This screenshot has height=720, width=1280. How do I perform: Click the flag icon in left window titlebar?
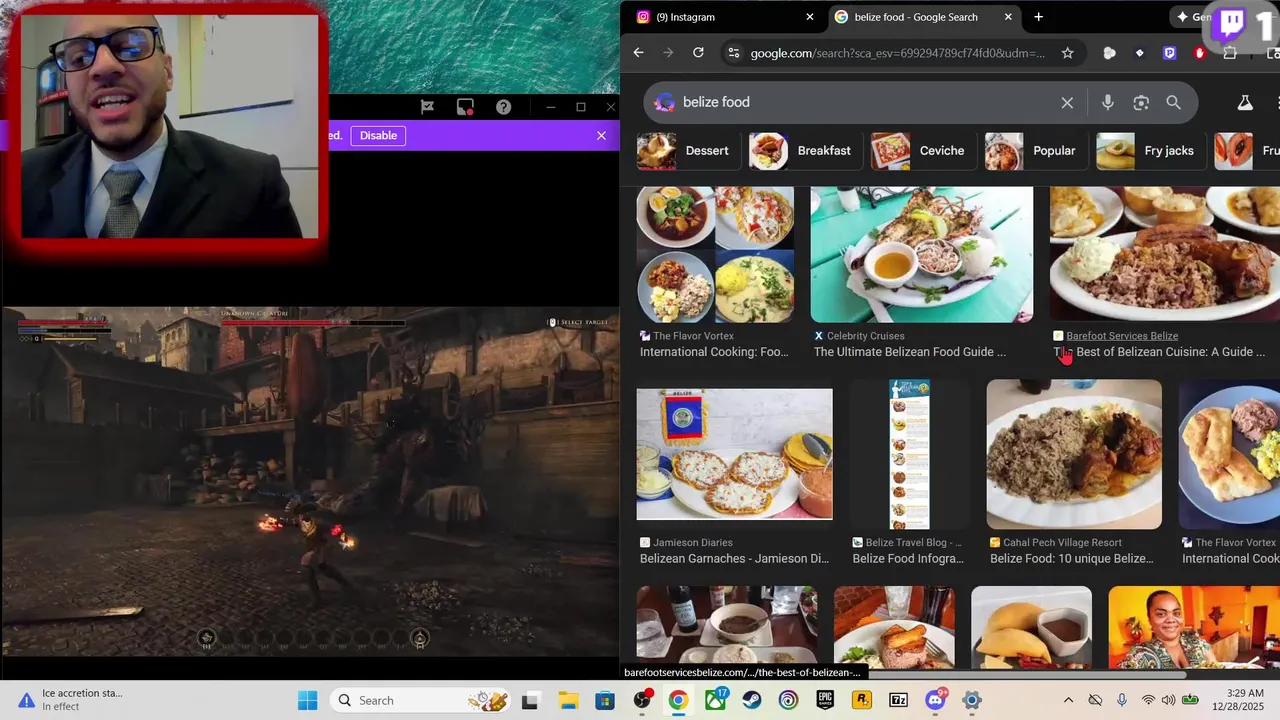(427, 107)
